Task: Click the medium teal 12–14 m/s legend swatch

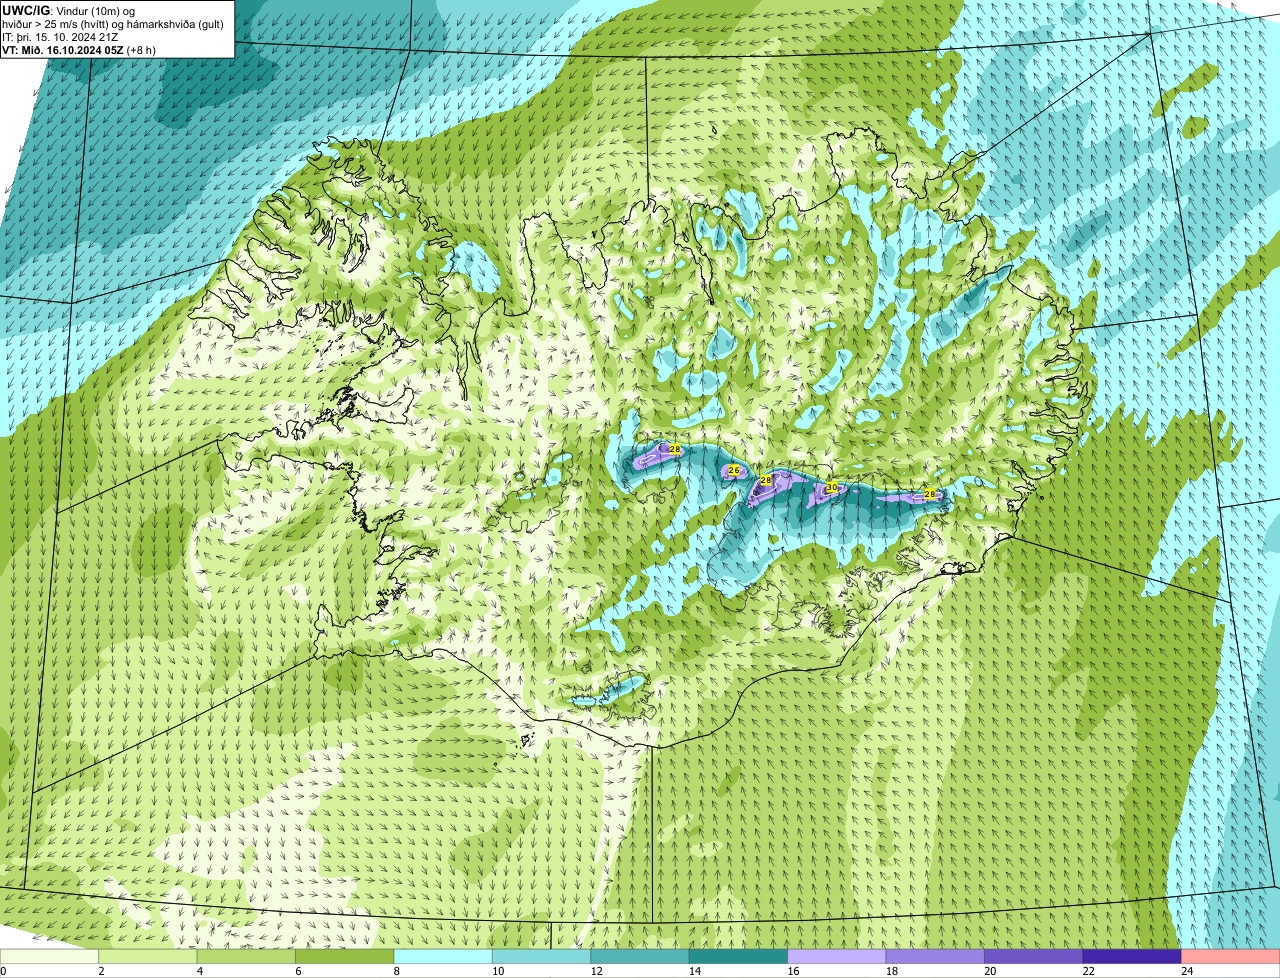Action: 641,956
